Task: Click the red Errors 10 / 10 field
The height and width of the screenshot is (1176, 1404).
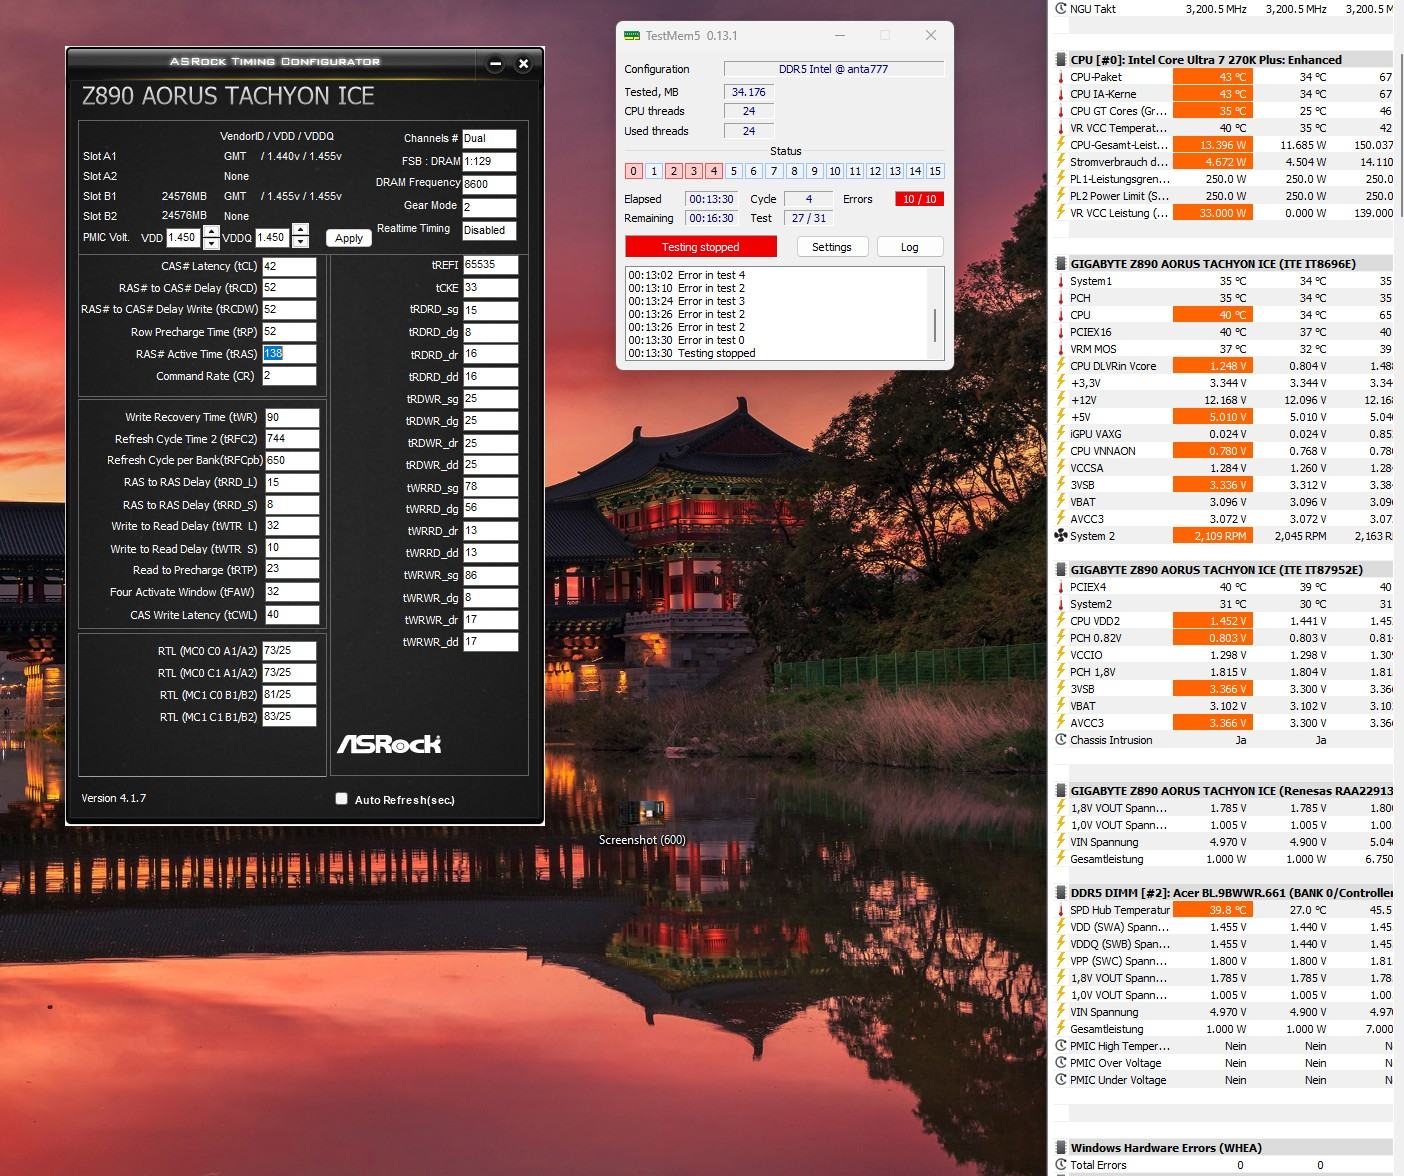Action: pos(920,199)
